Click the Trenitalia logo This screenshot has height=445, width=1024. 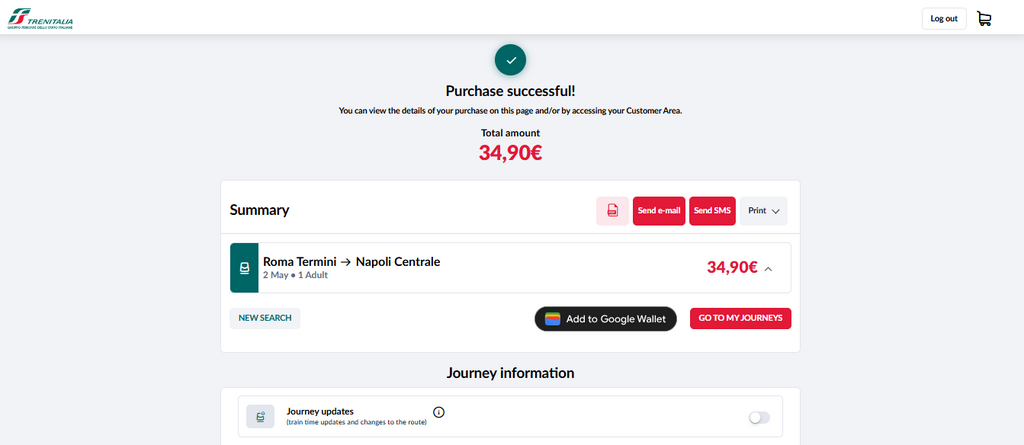(x=40, y=18)
